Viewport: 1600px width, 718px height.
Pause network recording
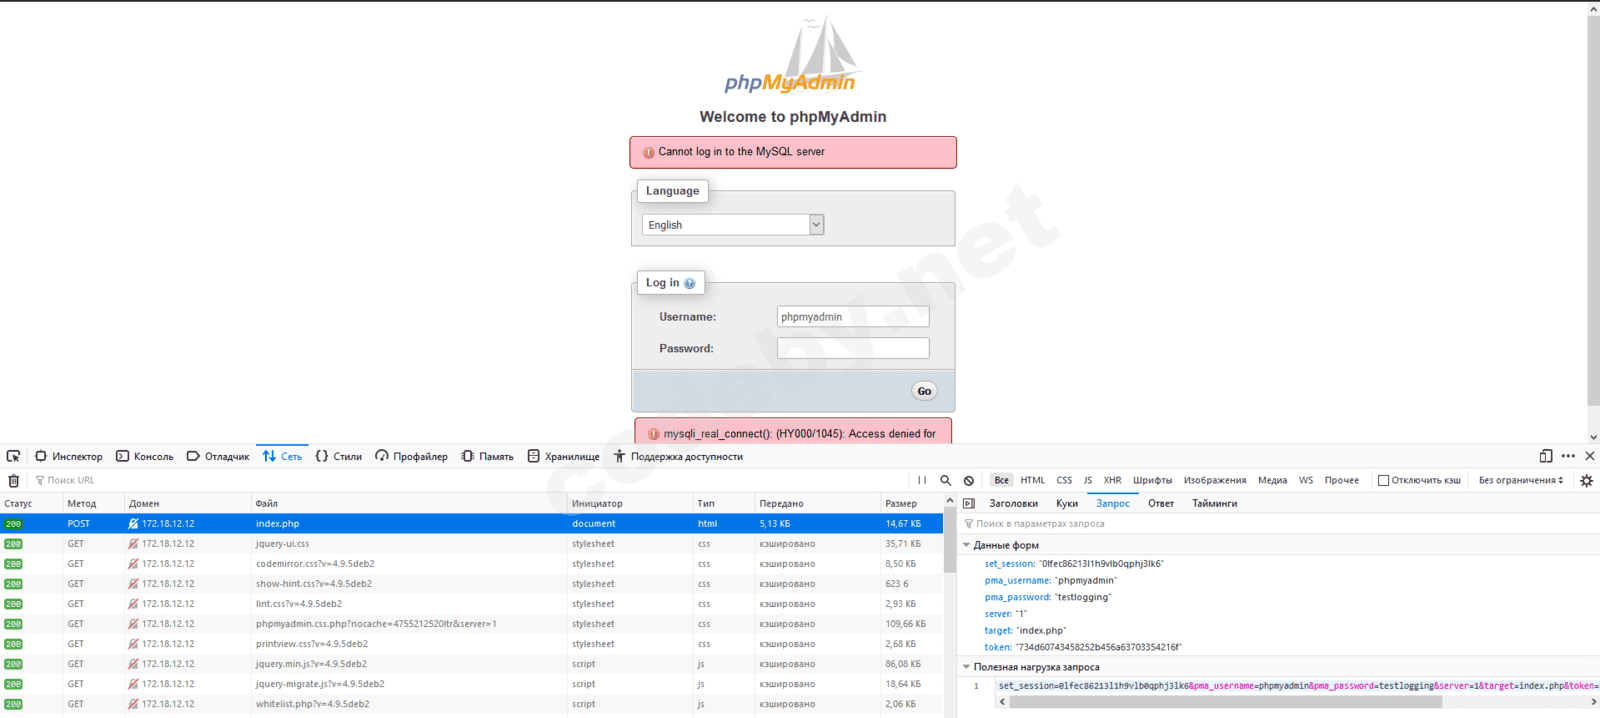coord(922,481)
